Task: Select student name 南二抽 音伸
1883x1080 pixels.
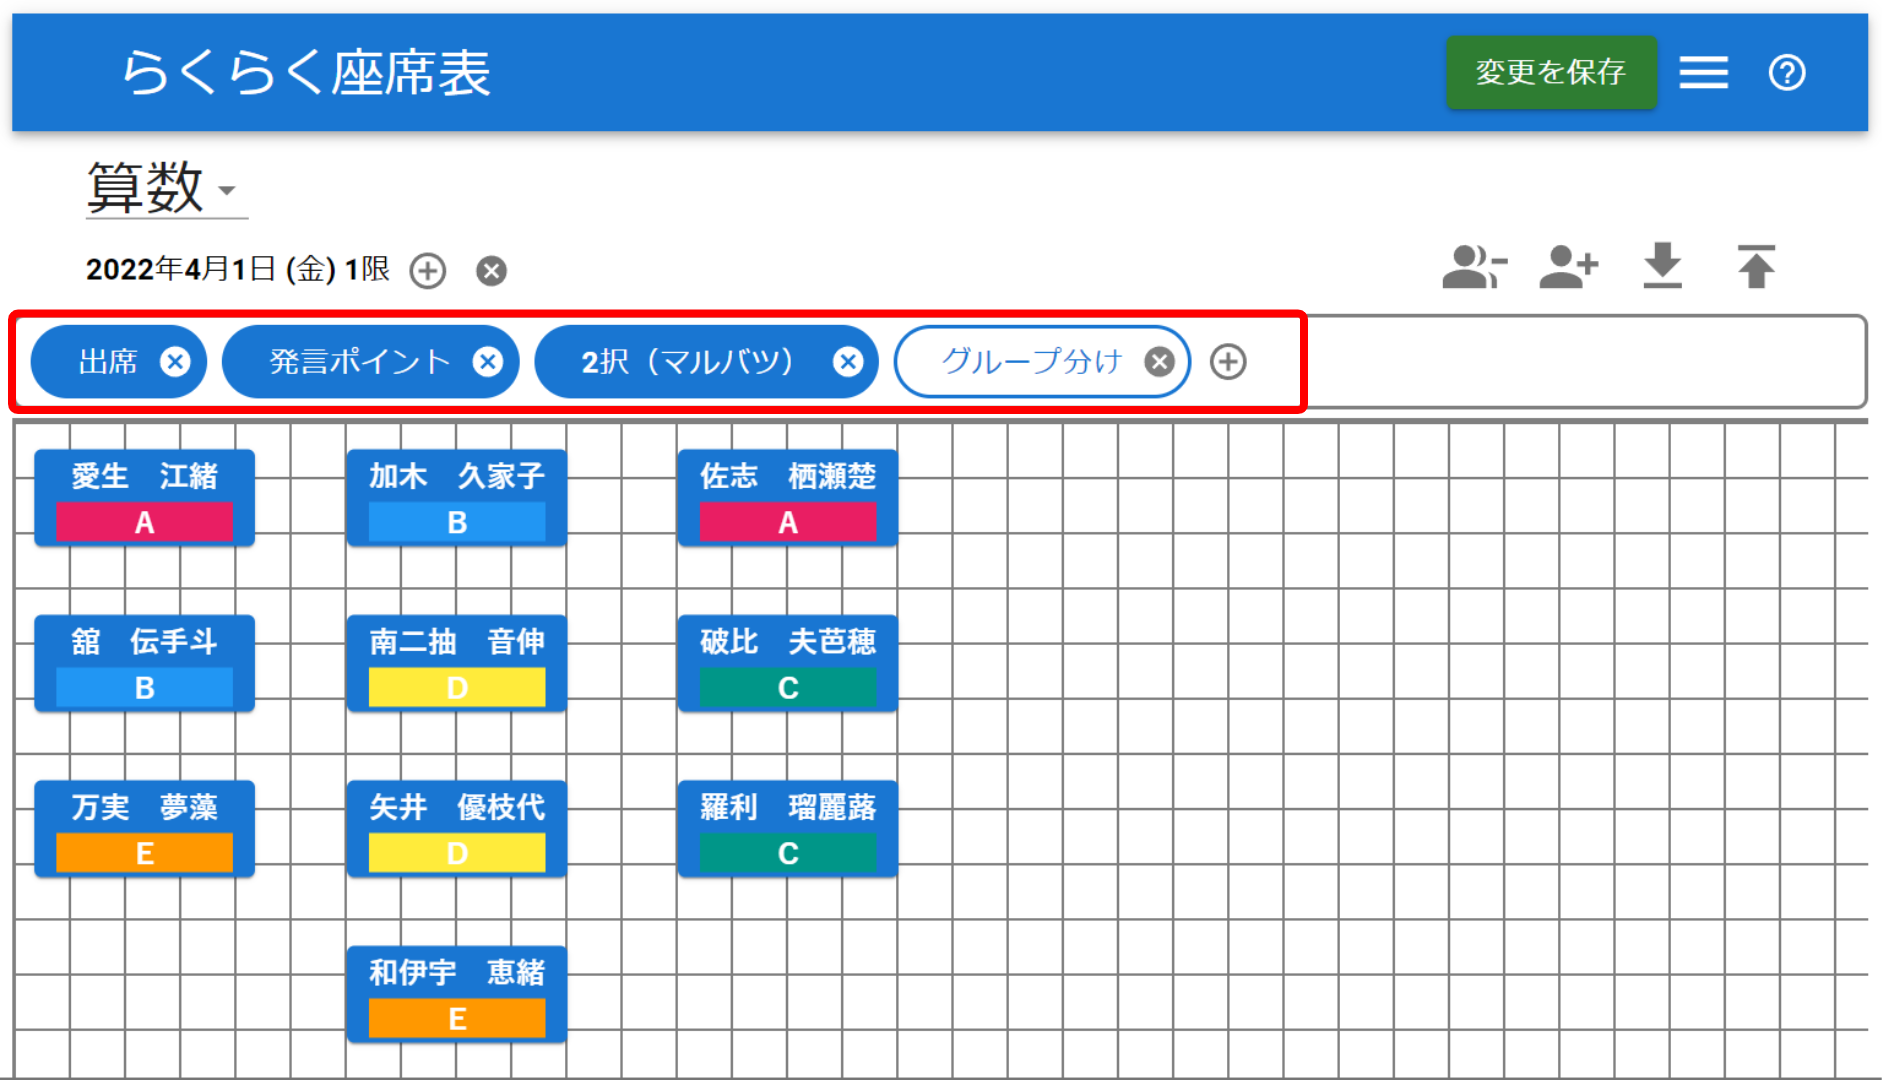Action: 457,641
